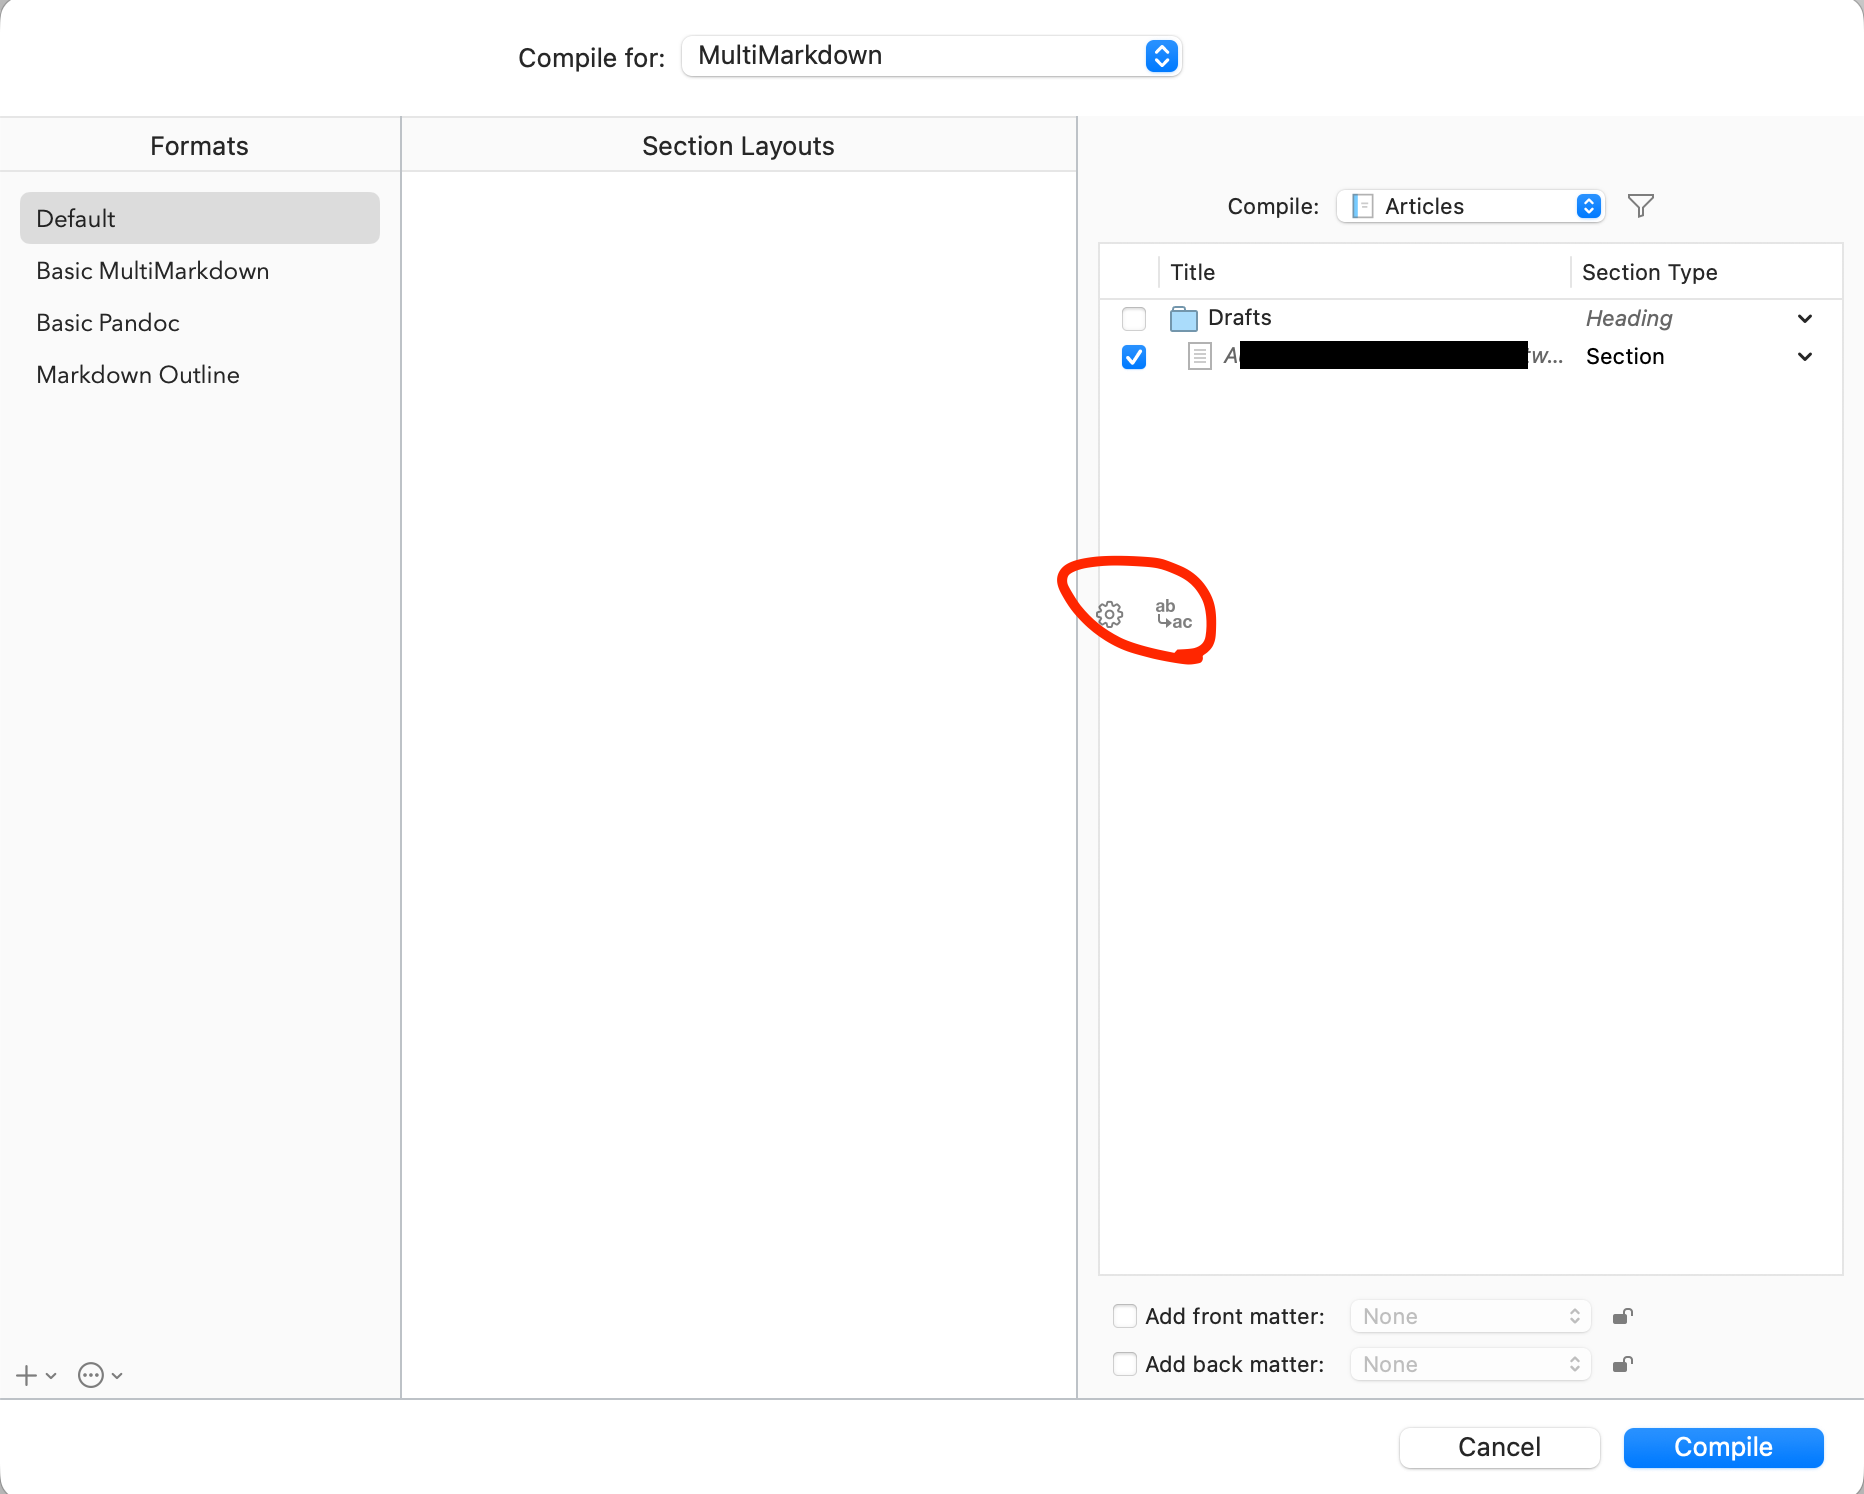
Task: Select the Default format
Action: (x=200, y=218)
